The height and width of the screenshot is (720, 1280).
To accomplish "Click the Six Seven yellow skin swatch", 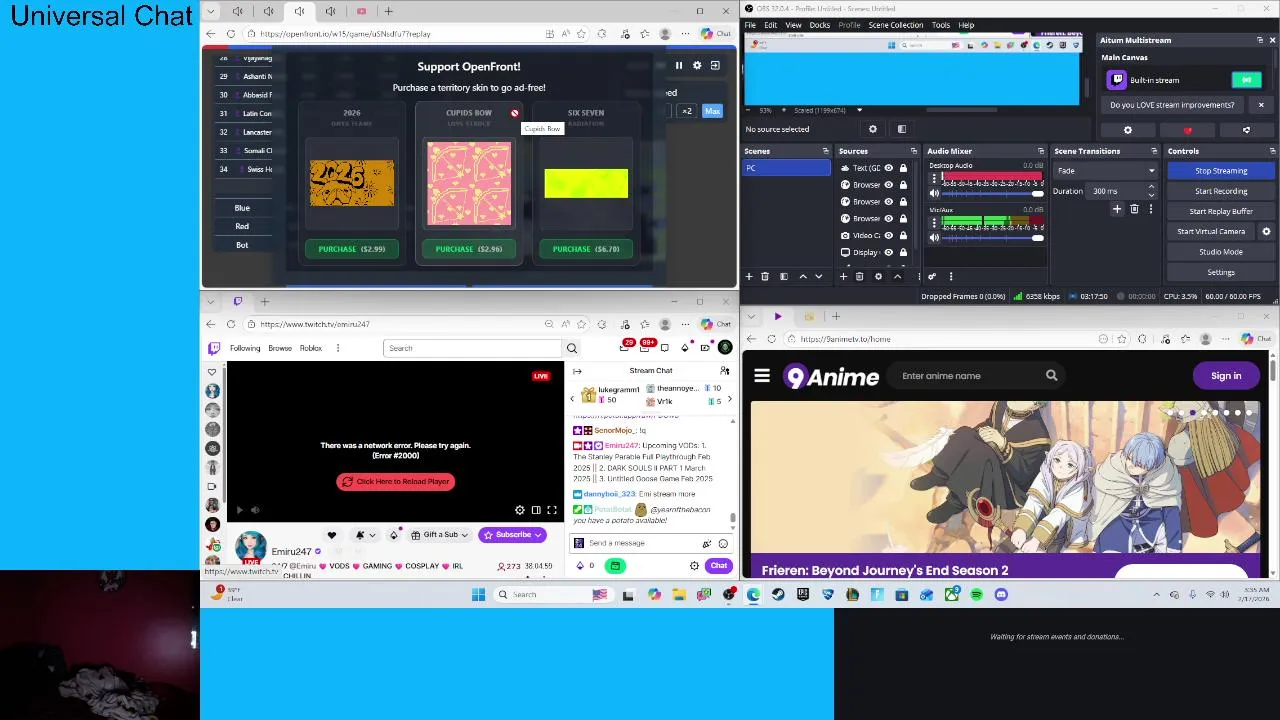I will tap(586, 183).
